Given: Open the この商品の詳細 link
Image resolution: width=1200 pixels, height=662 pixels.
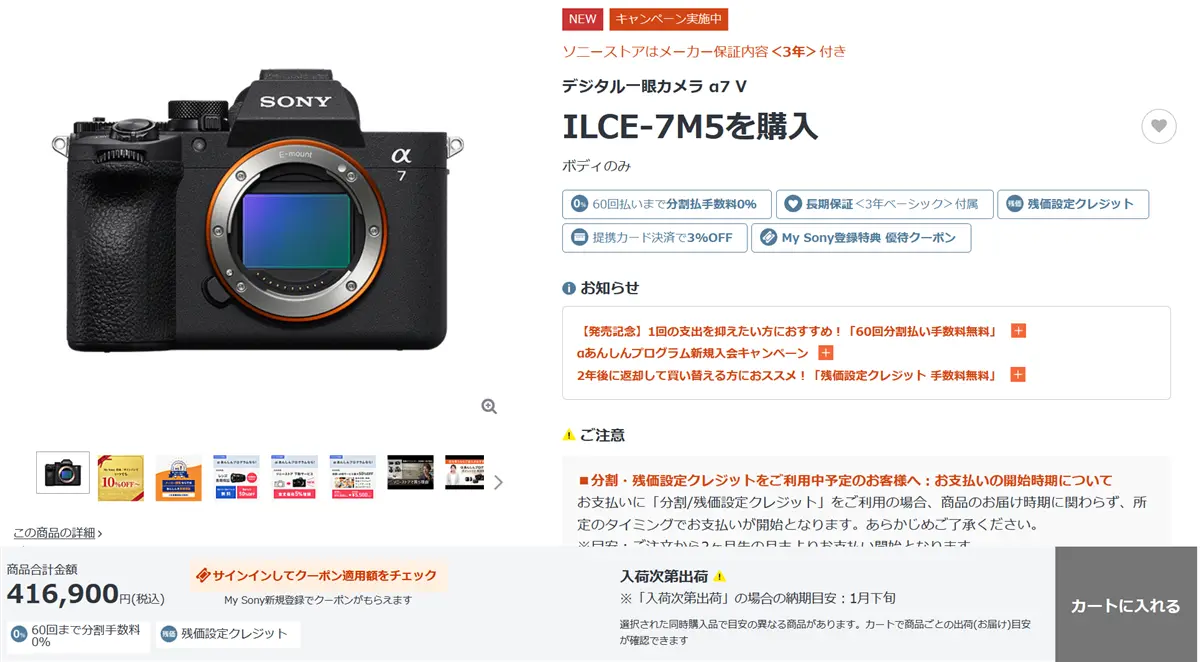Looking at the screenshot, I should 57,533.
